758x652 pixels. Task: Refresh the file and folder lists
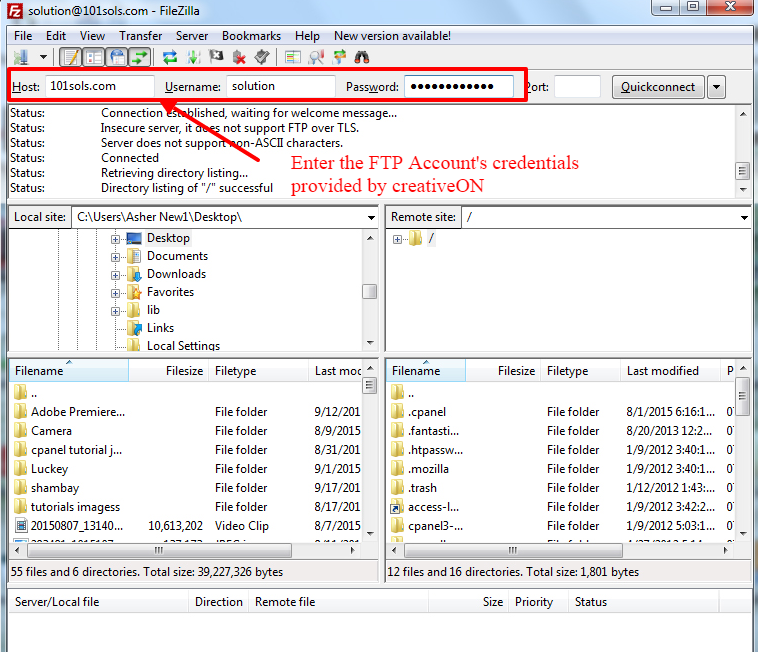click(x=170, y=58)
